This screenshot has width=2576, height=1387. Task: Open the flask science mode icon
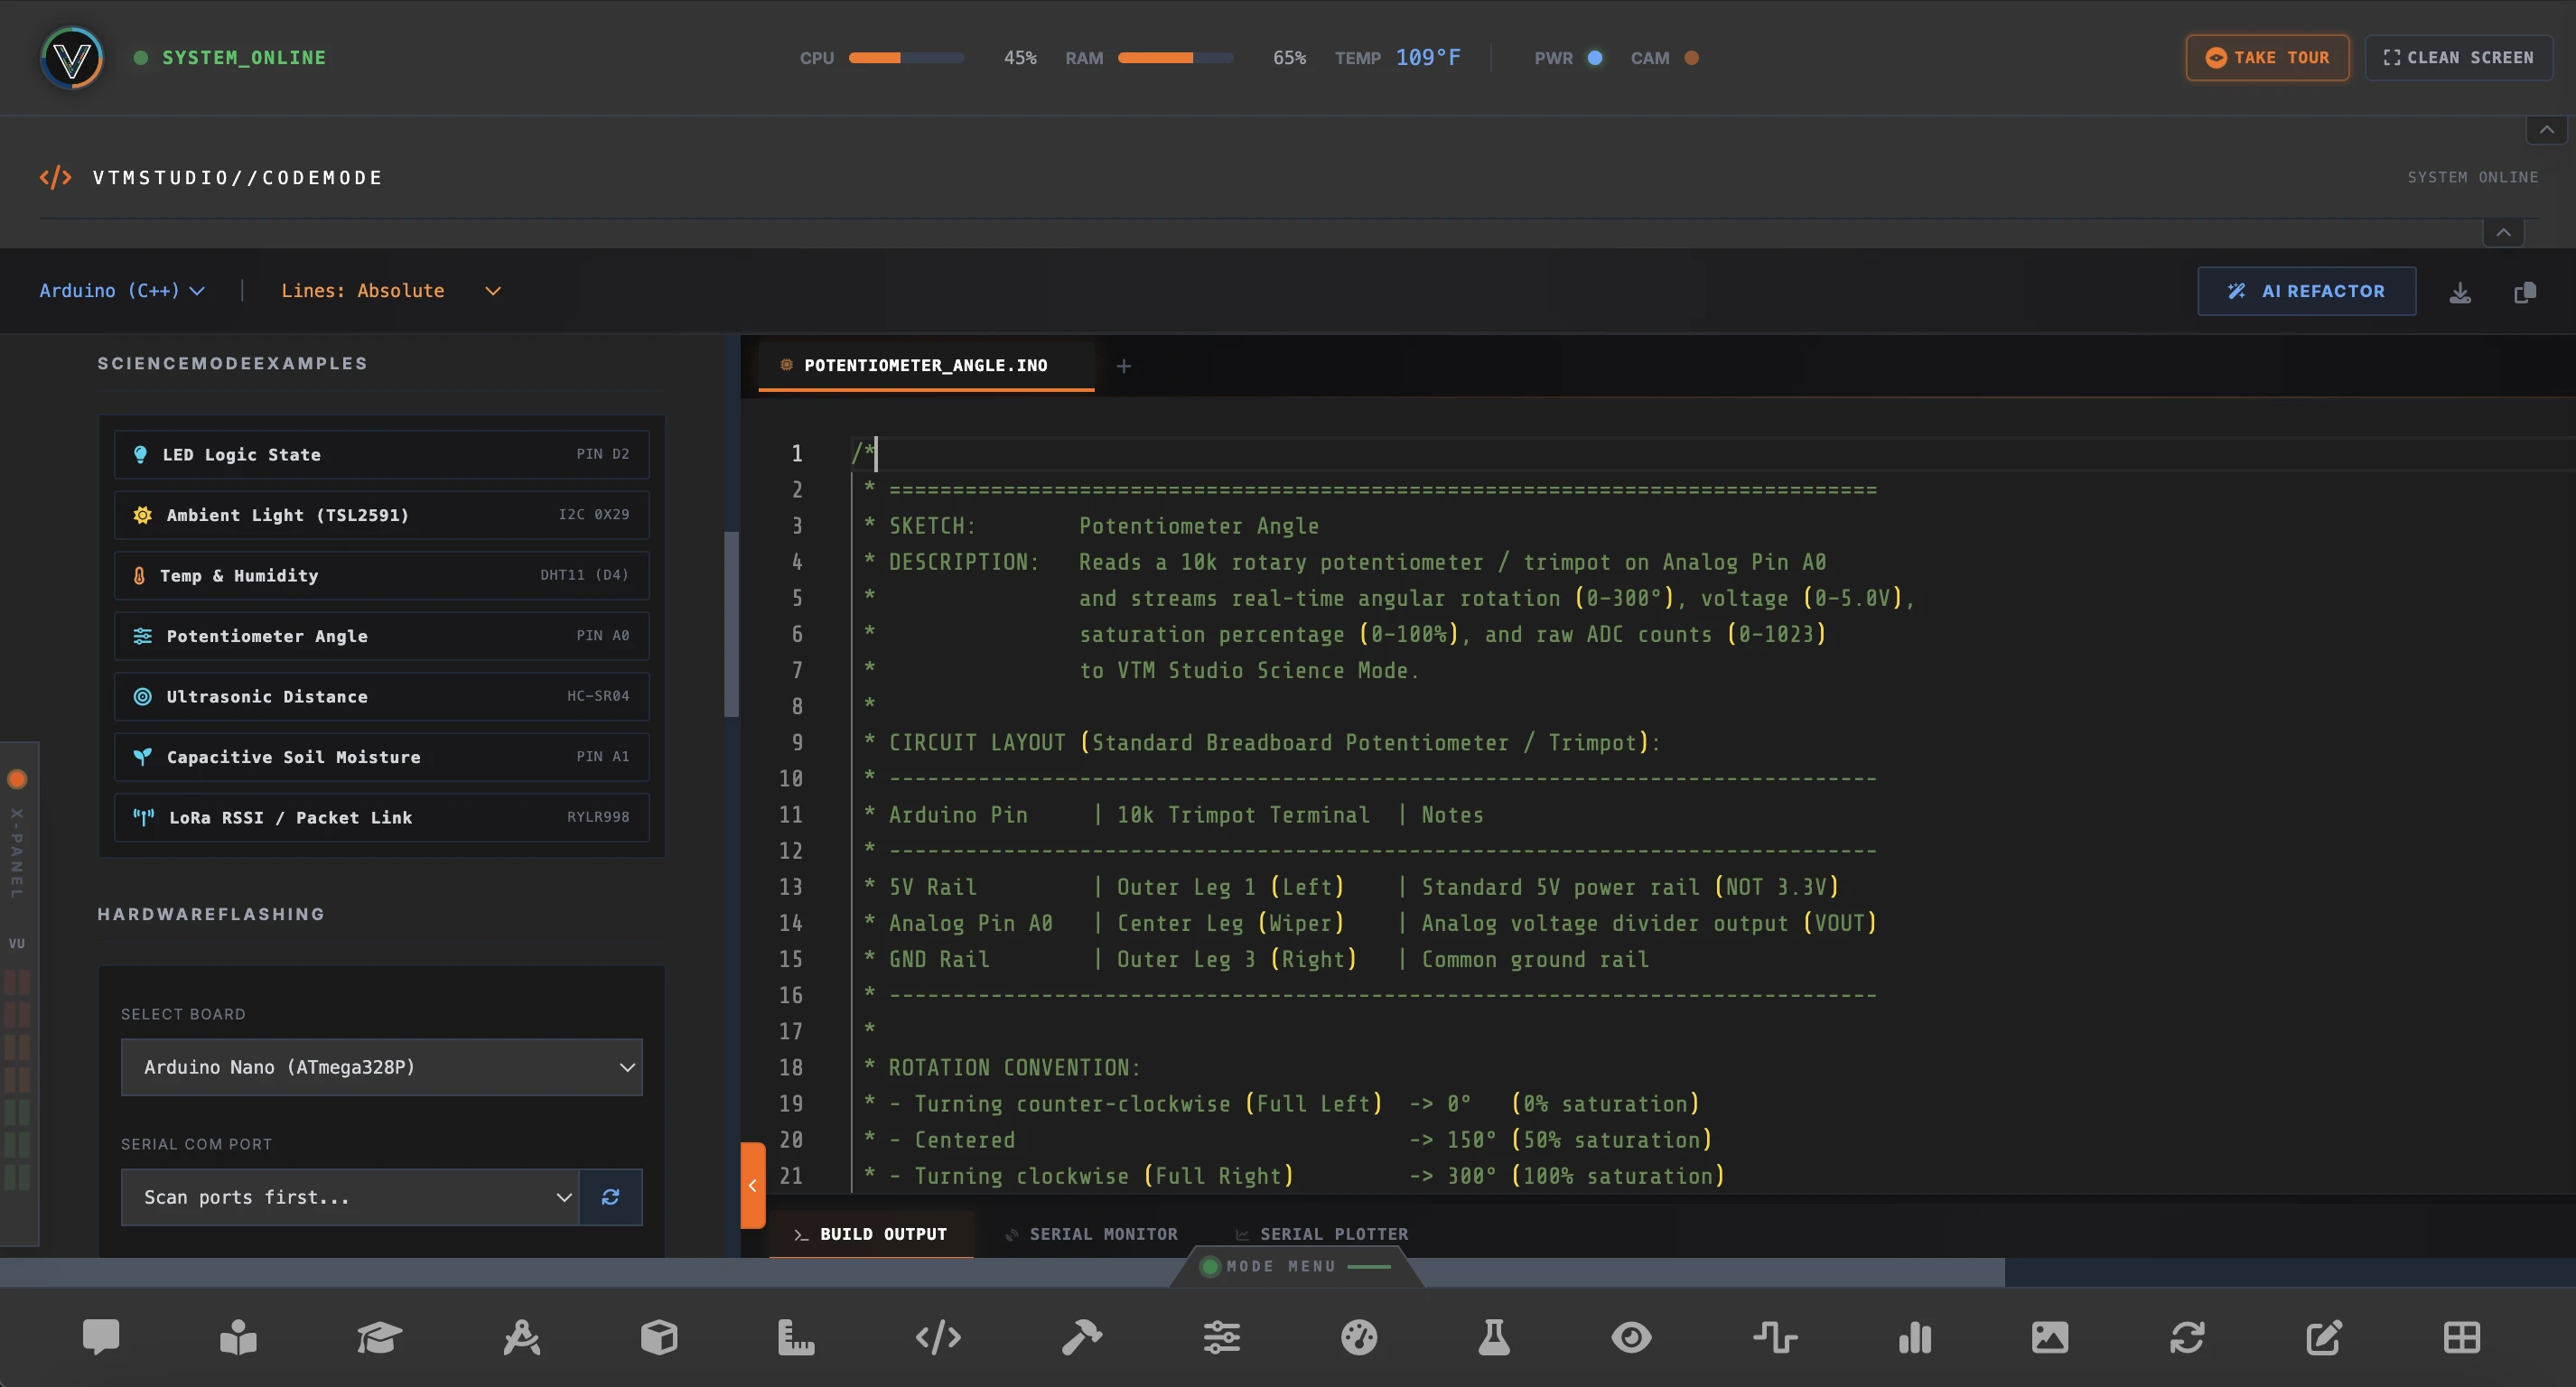[1494, 1337]
